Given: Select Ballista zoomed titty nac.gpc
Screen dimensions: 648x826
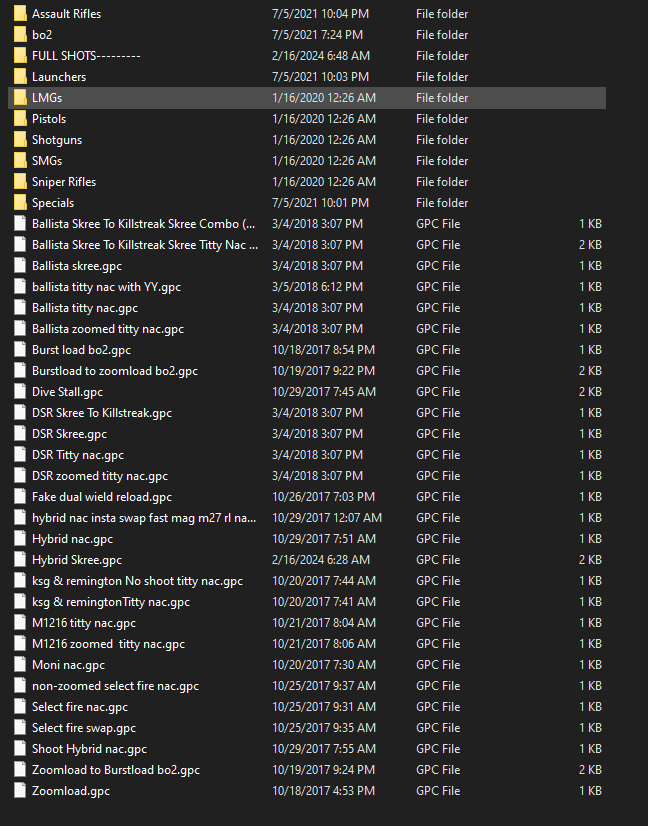Looking at the screenshot, I should point(108,329).
